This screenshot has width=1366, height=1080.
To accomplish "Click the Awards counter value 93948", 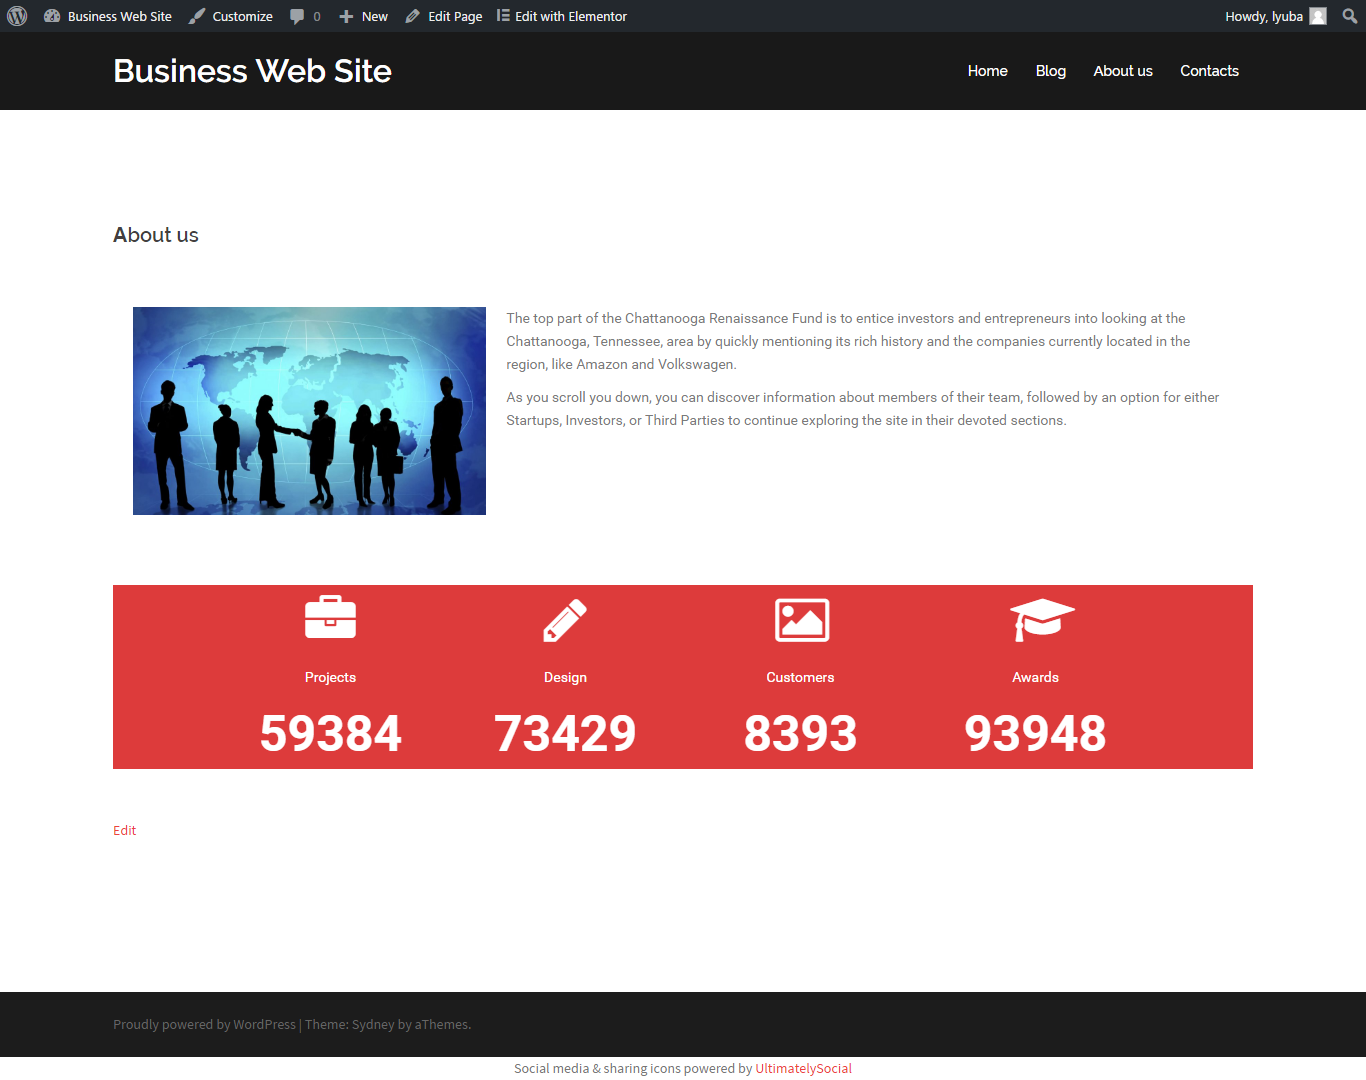I will (x=1035, y=733).
